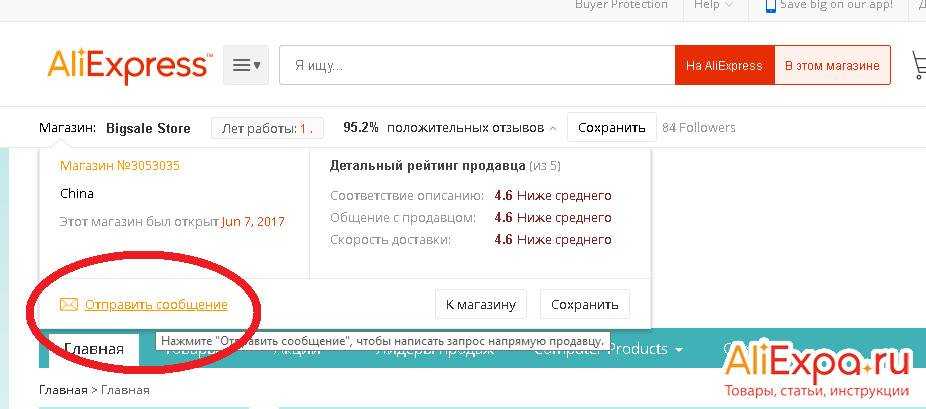This screenshot has width=926, height=409.
Task: Open the Buyer Protection link
Action: coord(621,5)
